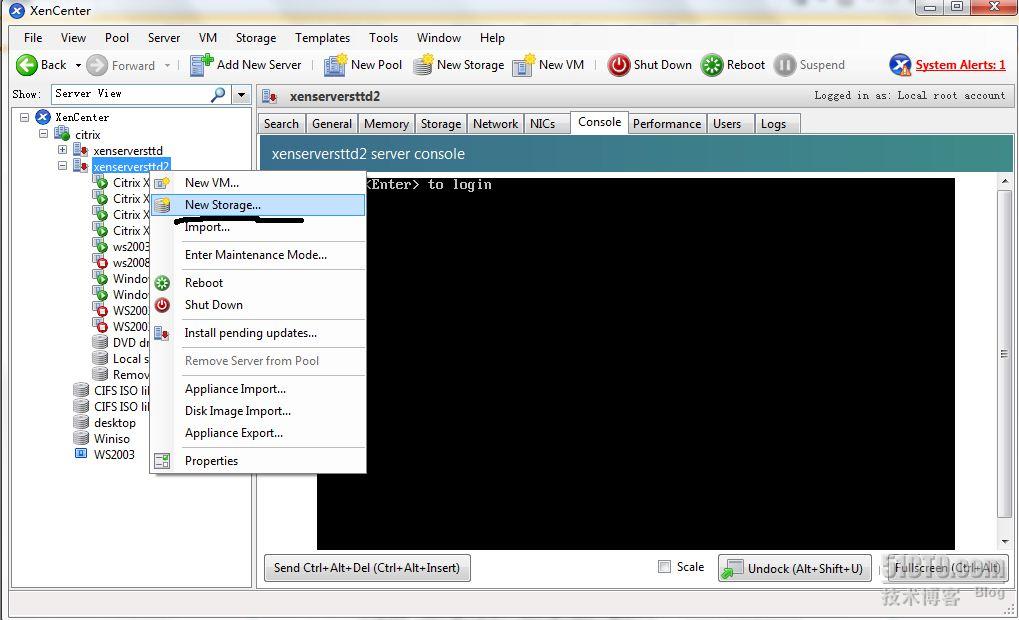Click the console scrollbar down arrow
The height and width of the screenshot is (620, 1019).
pos(1005,541)
